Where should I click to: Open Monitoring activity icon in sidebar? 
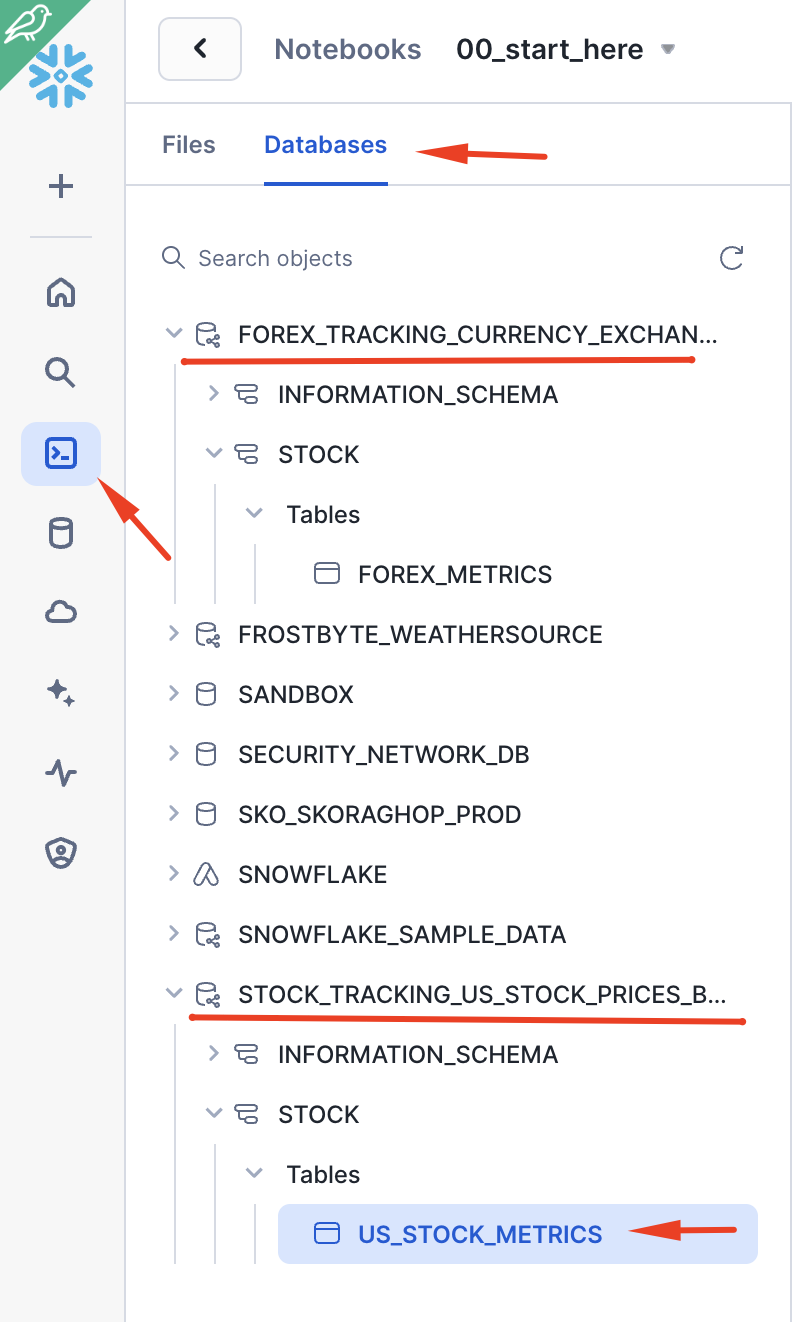coord(60,772)
